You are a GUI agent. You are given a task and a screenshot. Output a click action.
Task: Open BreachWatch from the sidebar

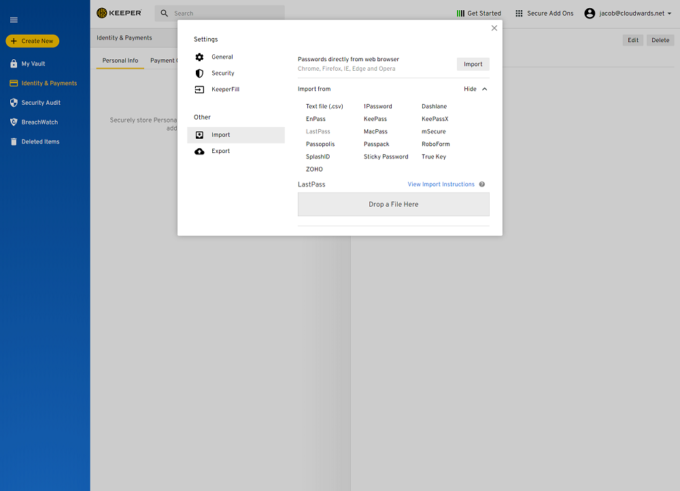40,121
